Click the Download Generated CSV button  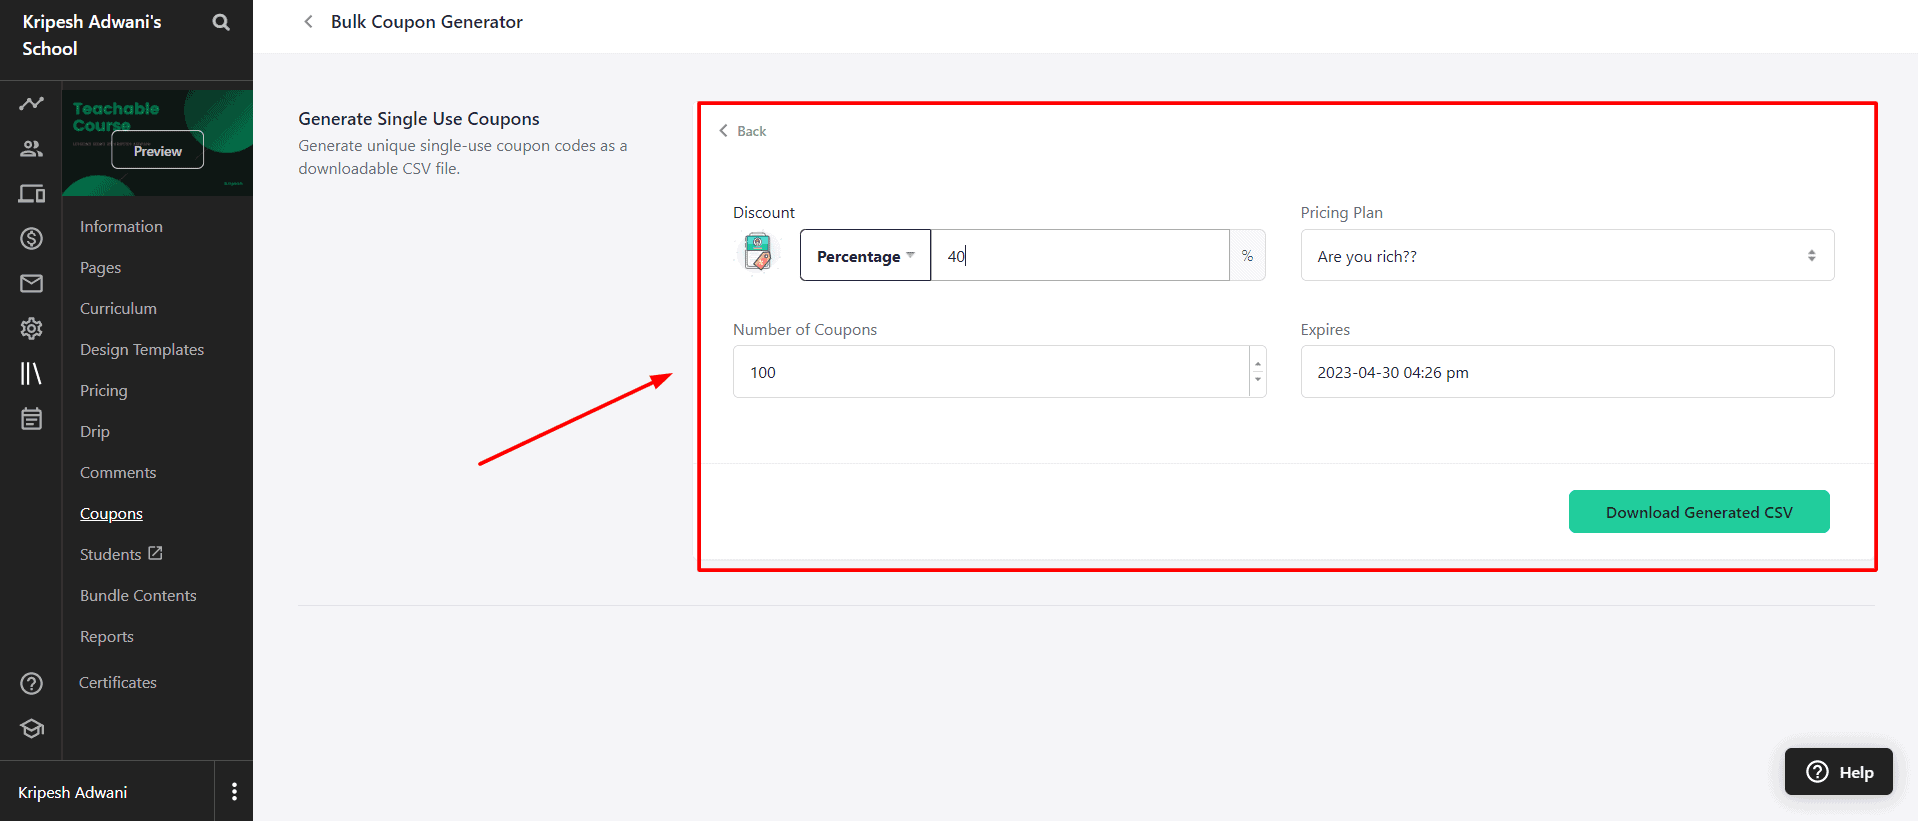tap(1698, 512)
